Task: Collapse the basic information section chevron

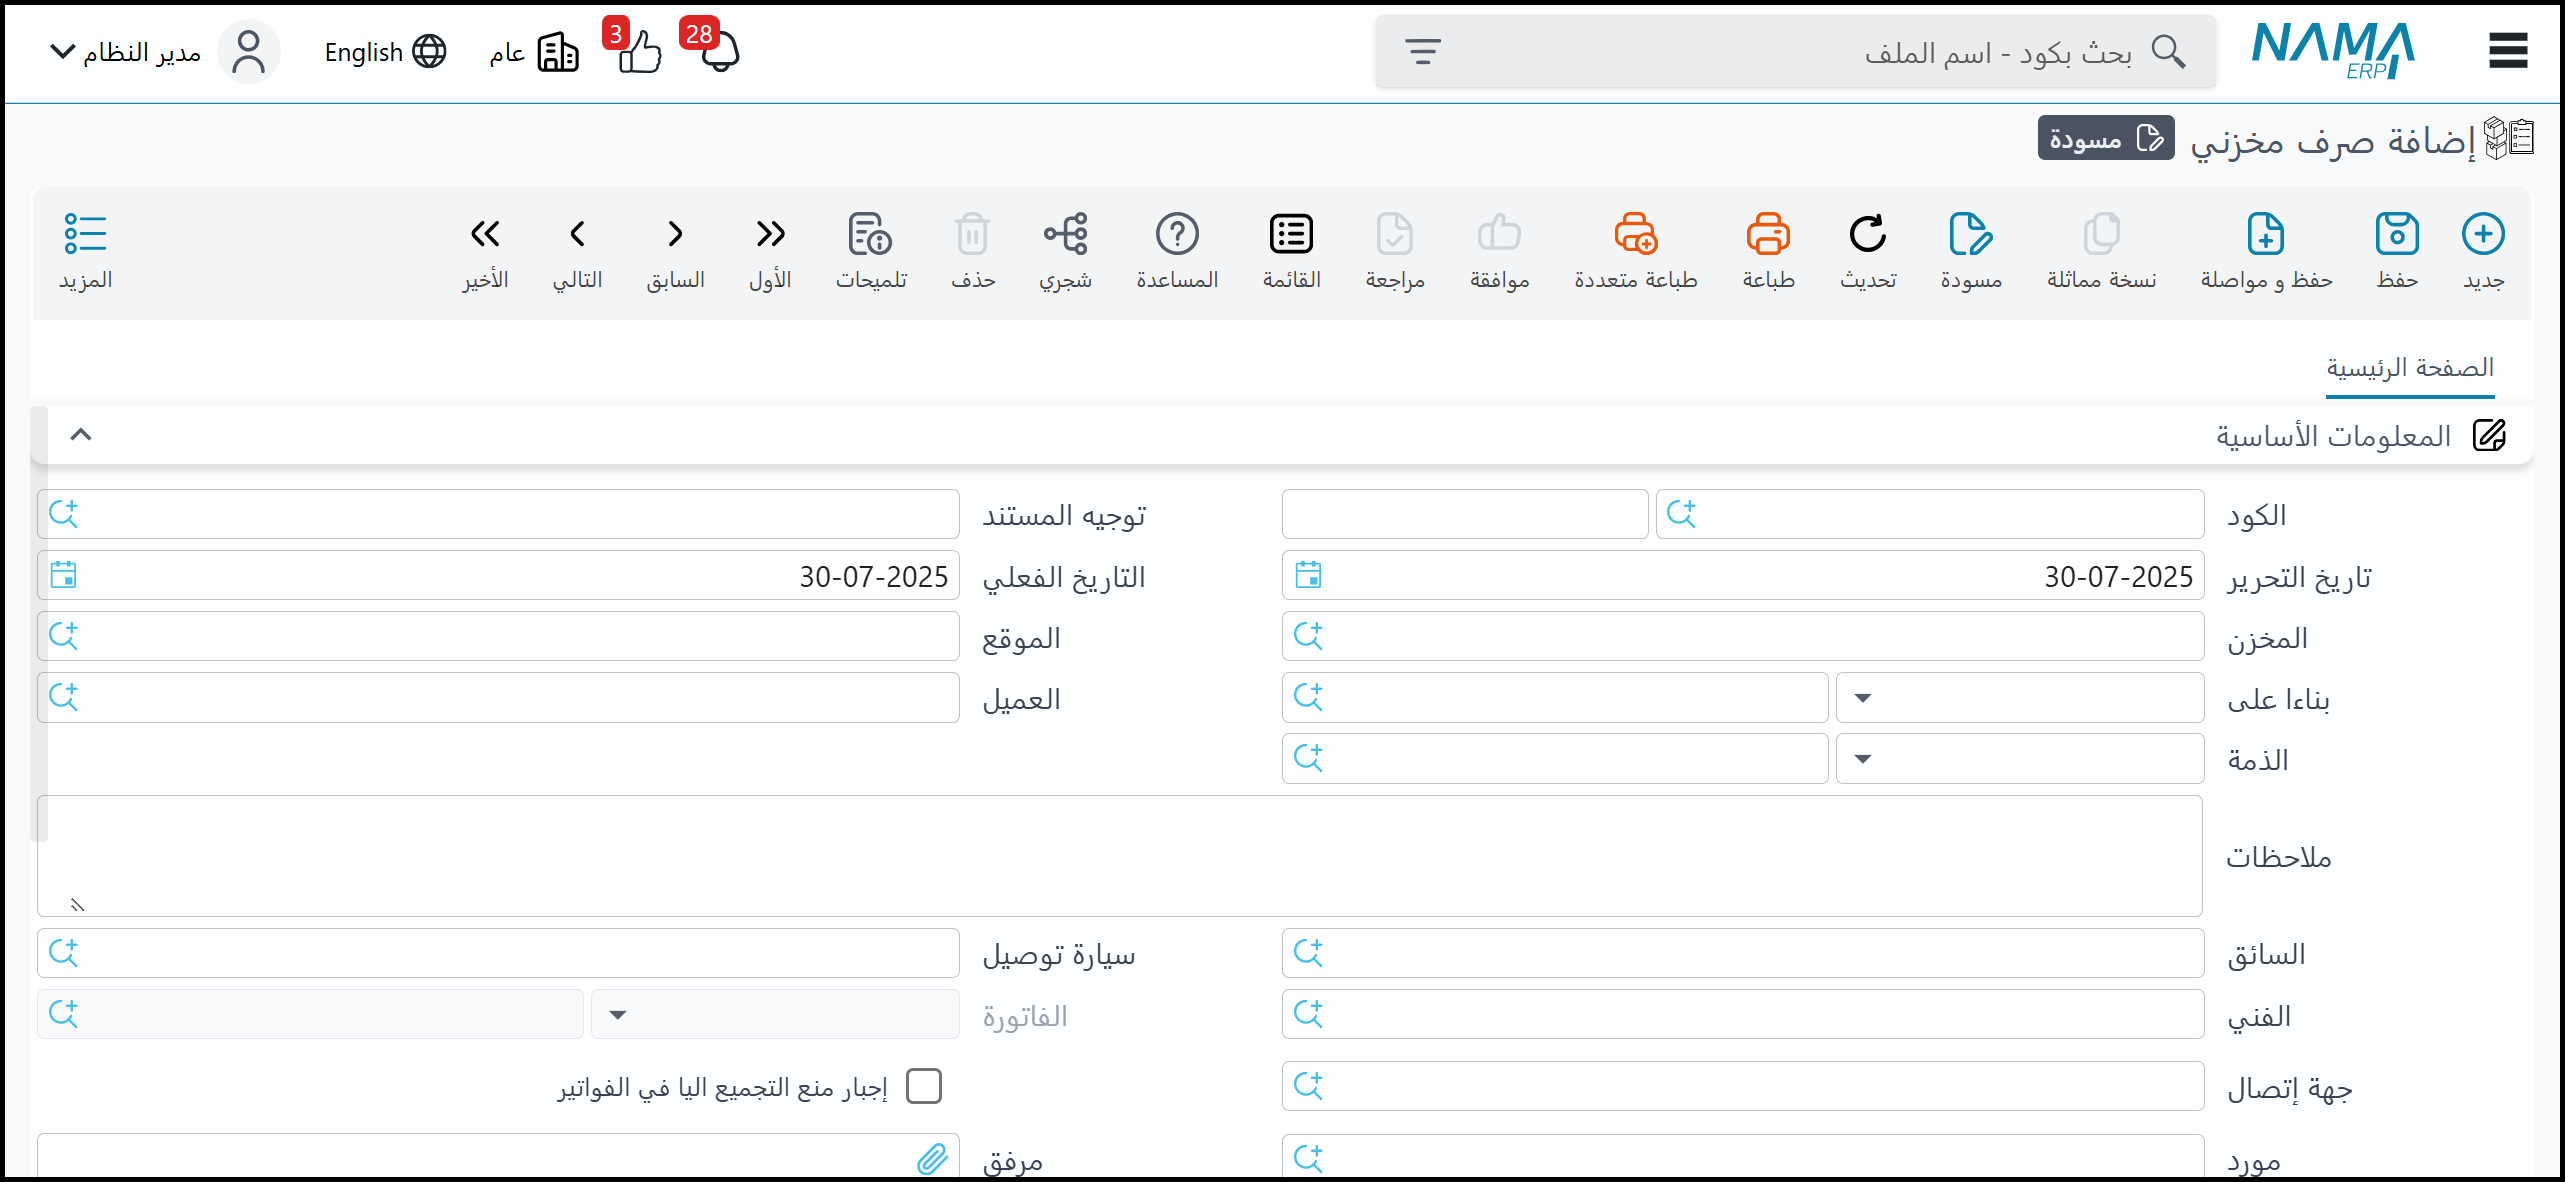Action: tap(81, 434)
